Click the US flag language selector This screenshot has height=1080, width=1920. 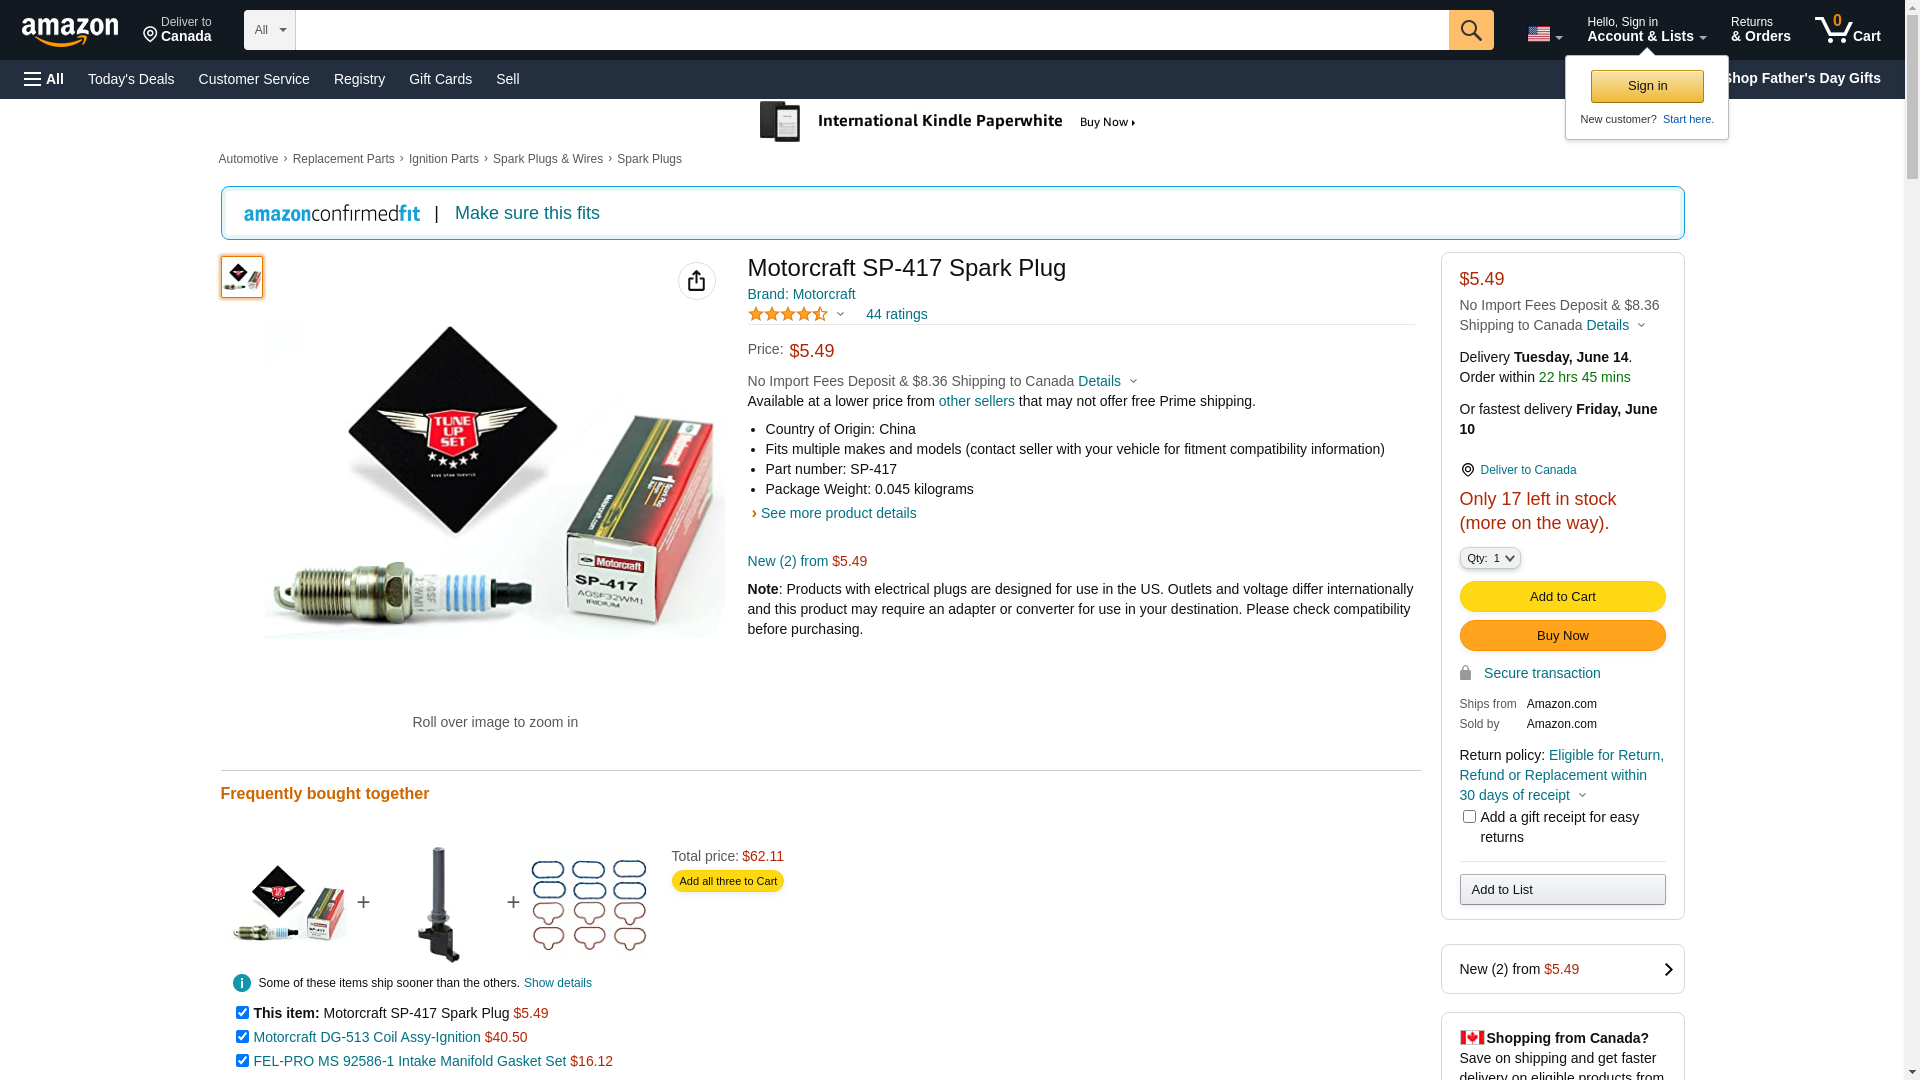click(x=1543, y=35)
